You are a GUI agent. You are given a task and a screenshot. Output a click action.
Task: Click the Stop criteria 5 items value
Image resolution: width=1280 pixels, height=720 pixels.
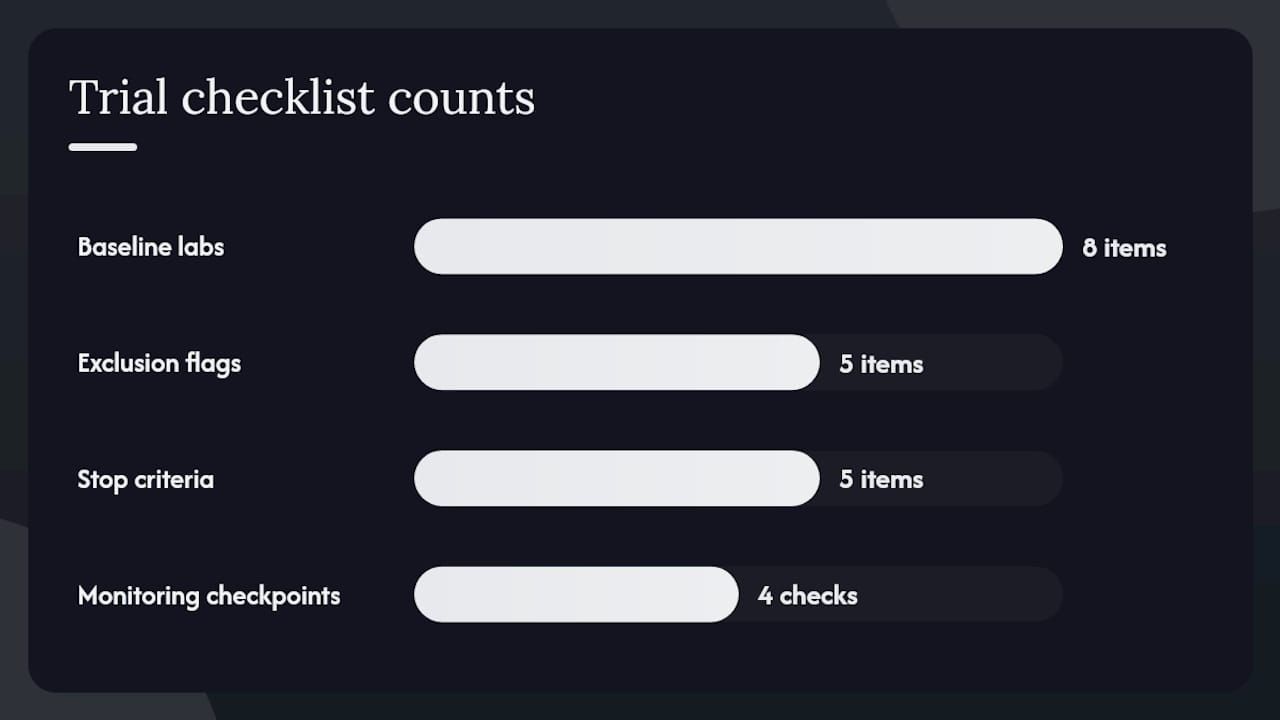tap(881, 480)
